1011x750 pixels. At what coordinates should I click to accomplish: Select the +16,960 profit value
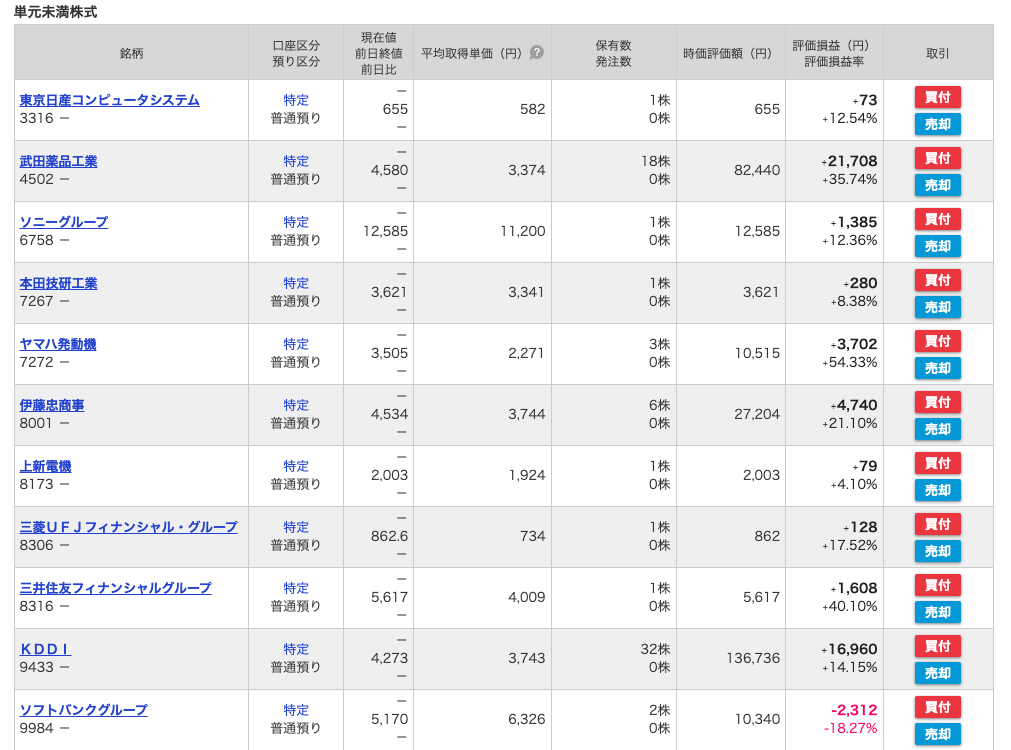coord(849,649)
